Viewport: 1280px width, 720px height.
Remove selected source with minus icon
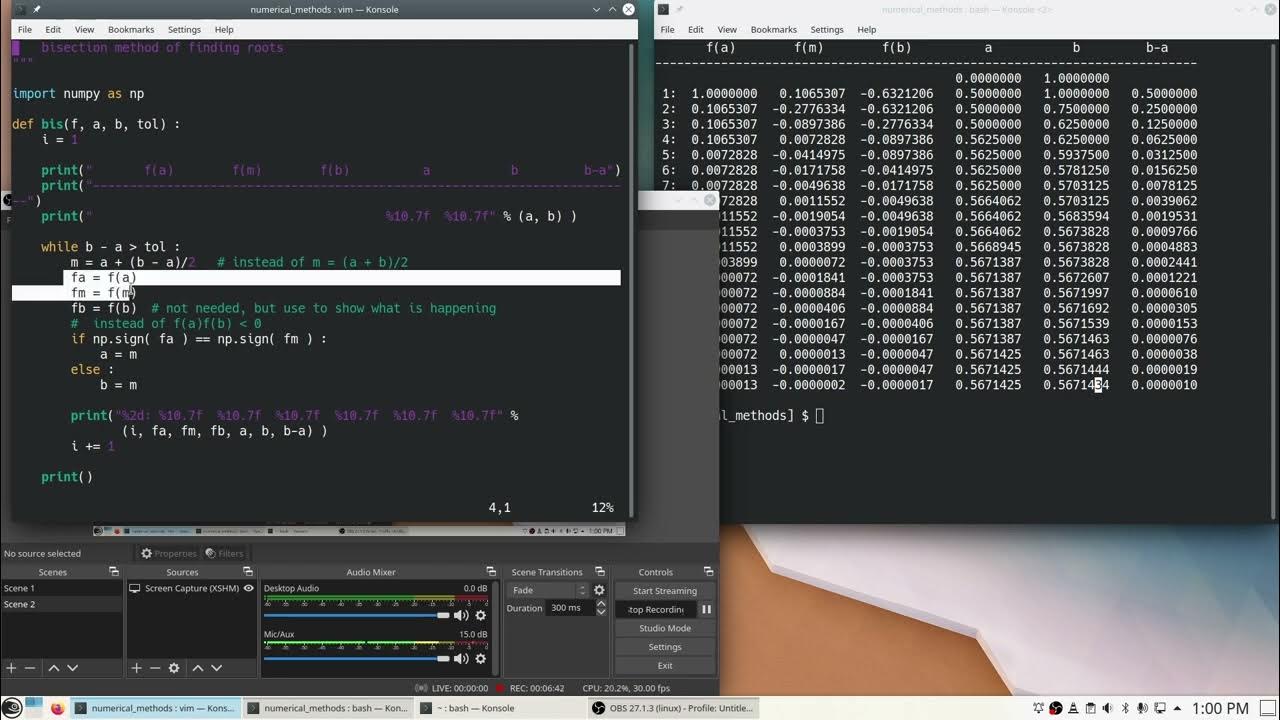click(155, 668)
